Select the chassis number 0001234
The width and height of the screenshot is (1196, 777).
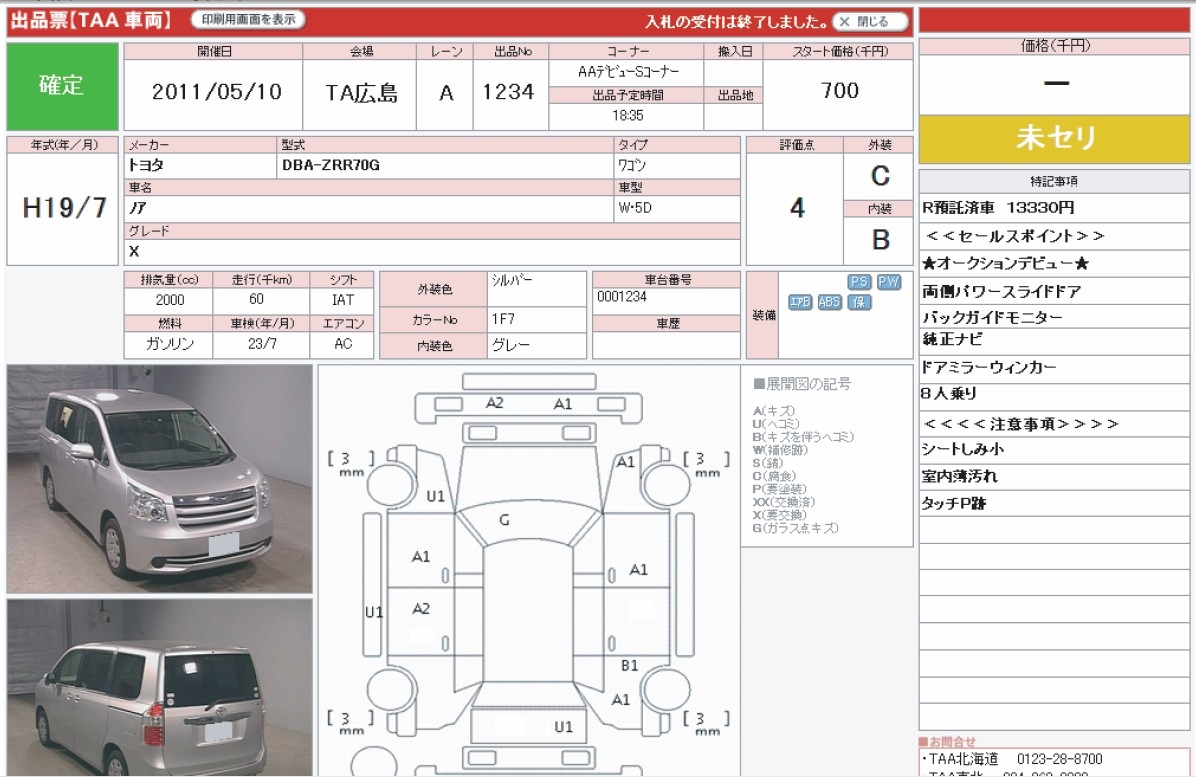(x=622, y=297)
